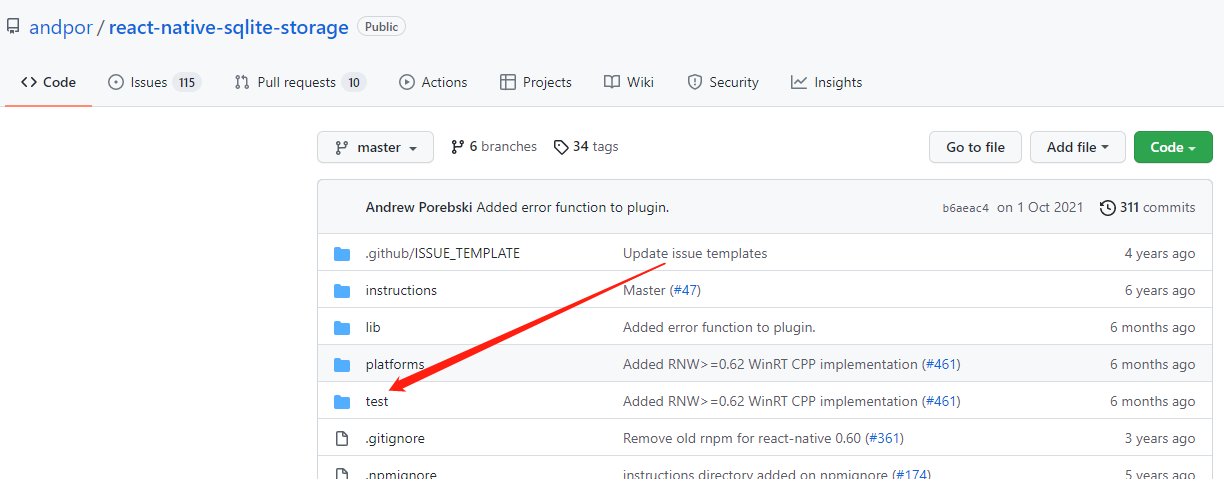The image size is (1224, 479).
Task: Open the .github/ISSUE_TEMPLATE folder
Action: (x=443, y=253)
